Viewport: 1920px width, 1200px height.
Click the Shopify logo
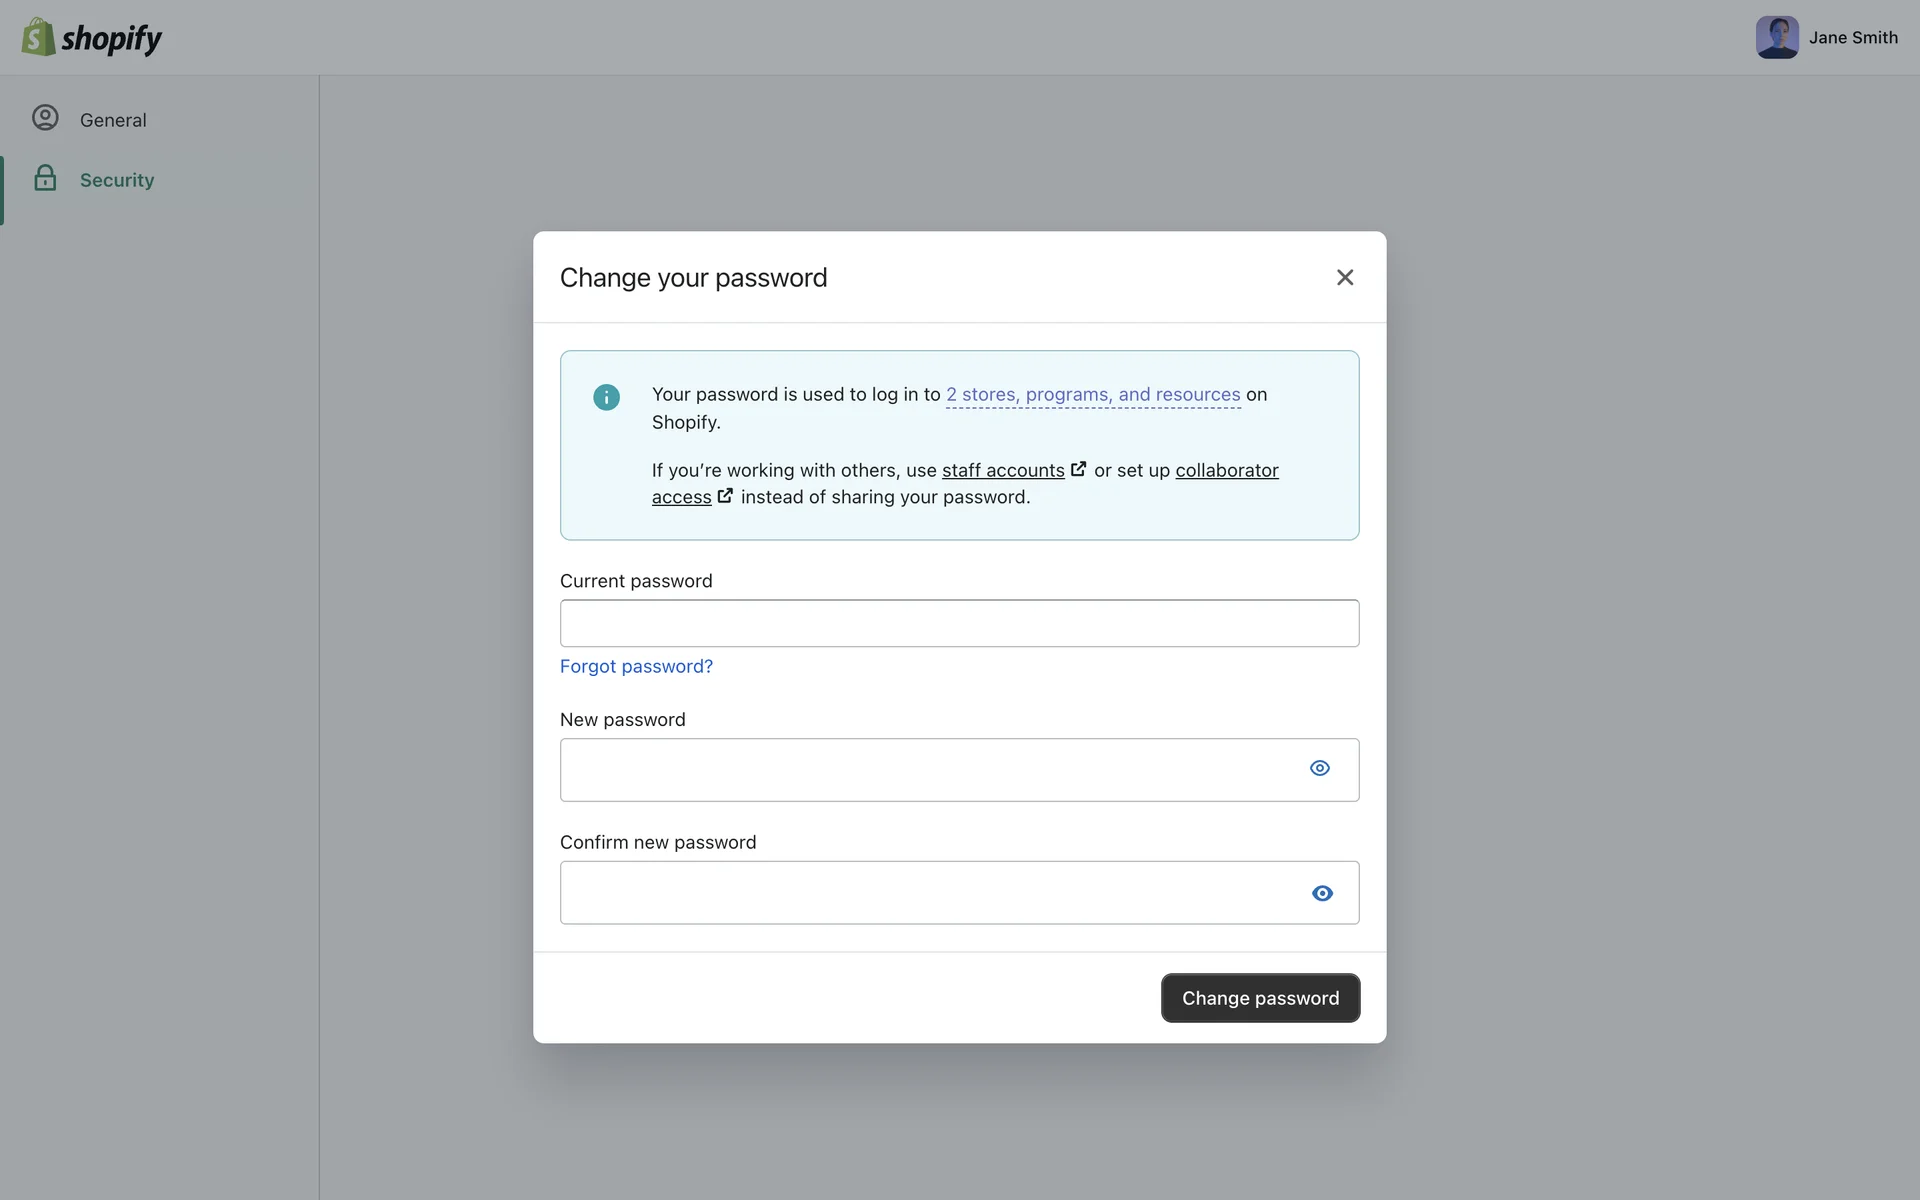[x=92, y=38]
